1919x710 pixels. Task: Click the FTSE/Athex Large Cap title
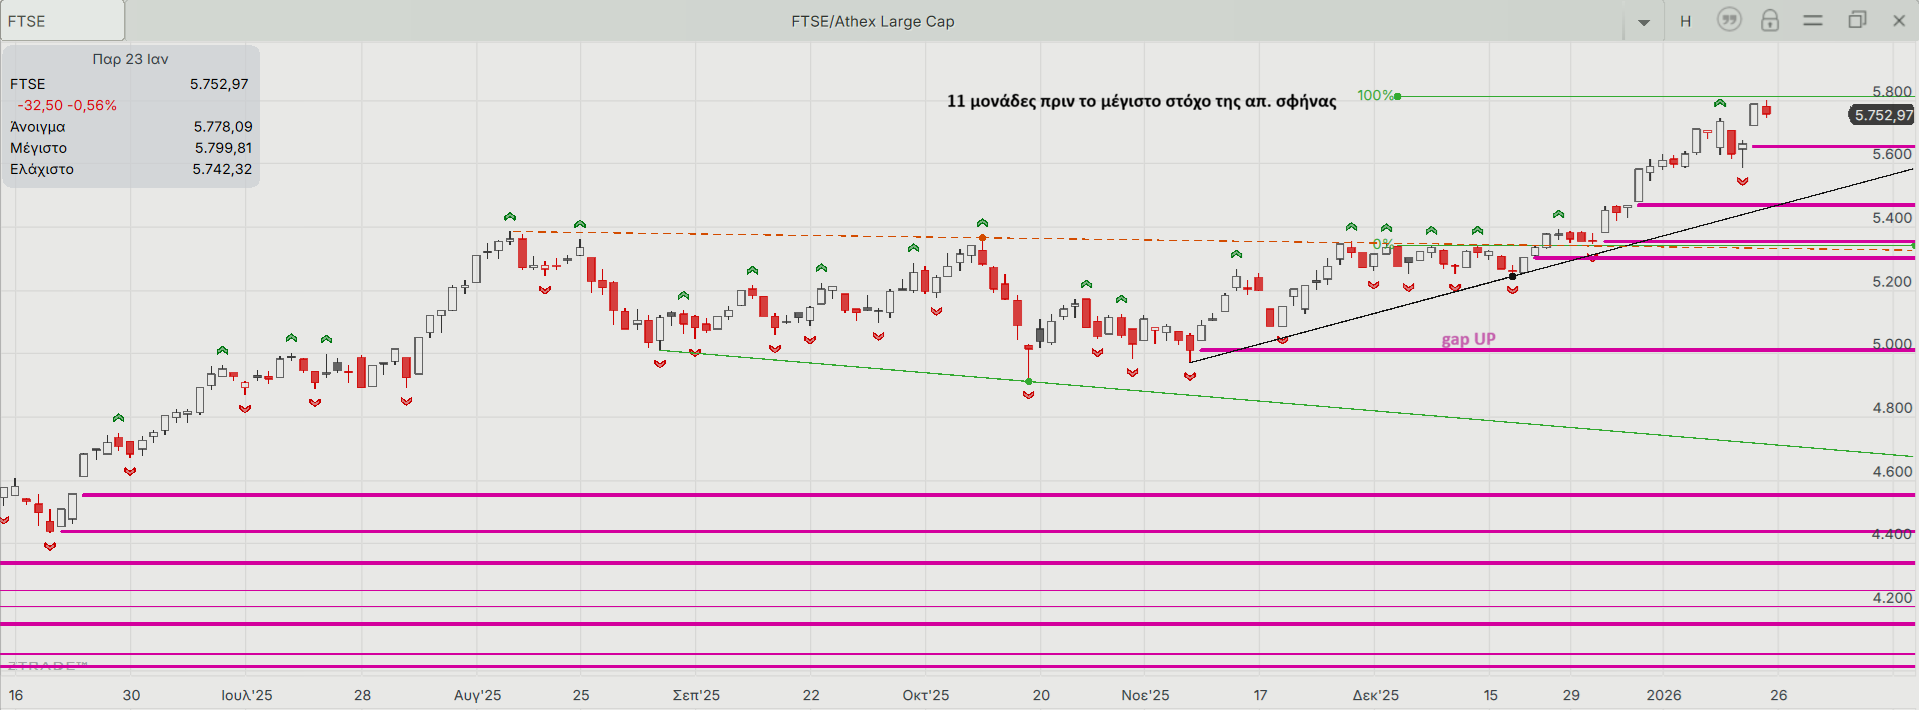pos(872,21)
